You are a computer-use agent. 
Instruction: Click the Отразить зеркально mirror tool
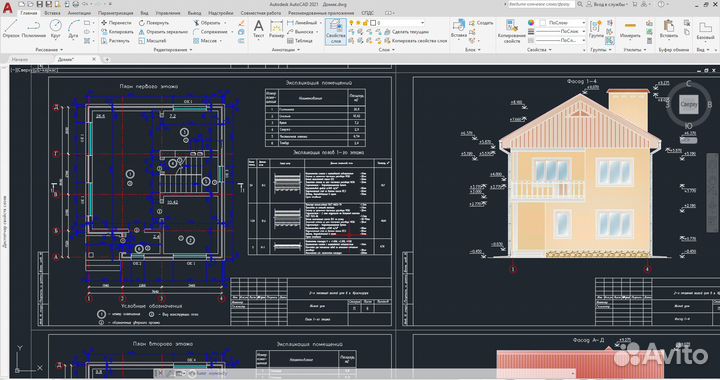[163, 32]
